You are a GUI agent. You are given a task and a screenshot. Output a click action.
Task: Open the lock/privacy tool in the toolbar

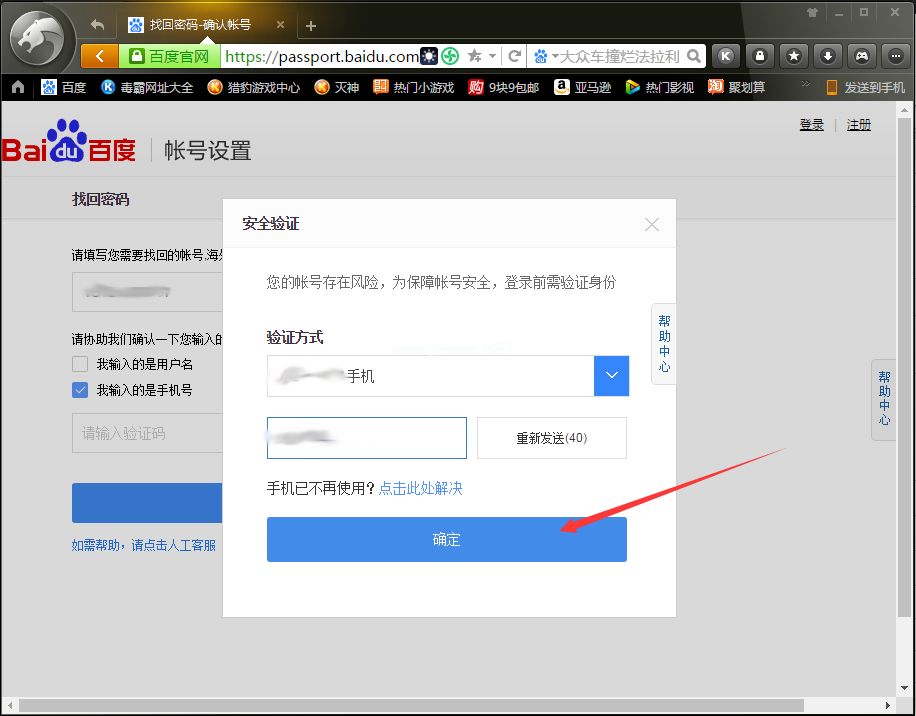[x=760, y=56]
